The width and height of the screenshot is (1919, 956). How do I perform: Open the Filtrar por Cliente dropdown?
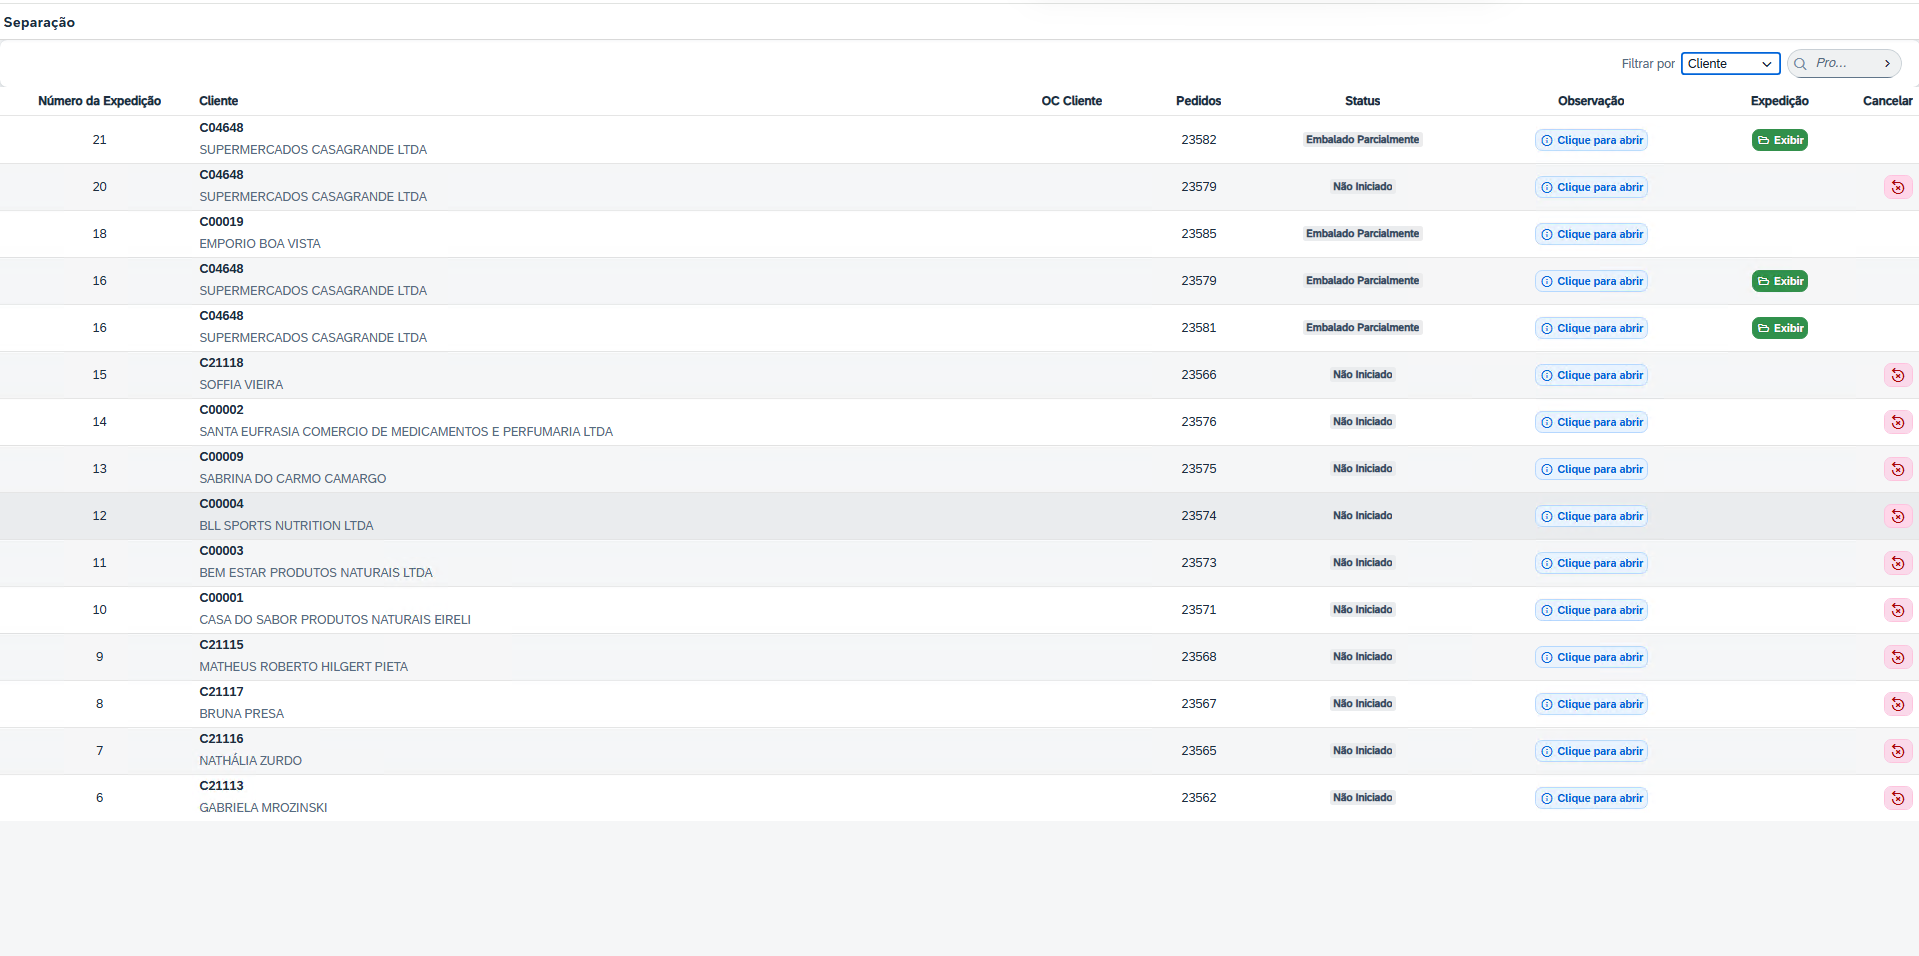coord(1730,64)
